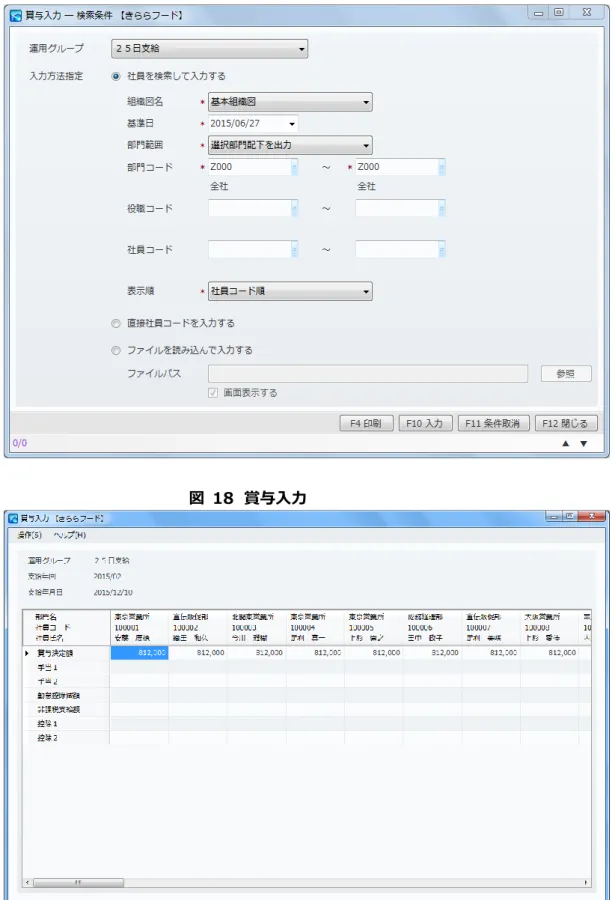Screen dimensions: 615x900
Task: Click the column header for employee 100001
Action: pos(139,627)
